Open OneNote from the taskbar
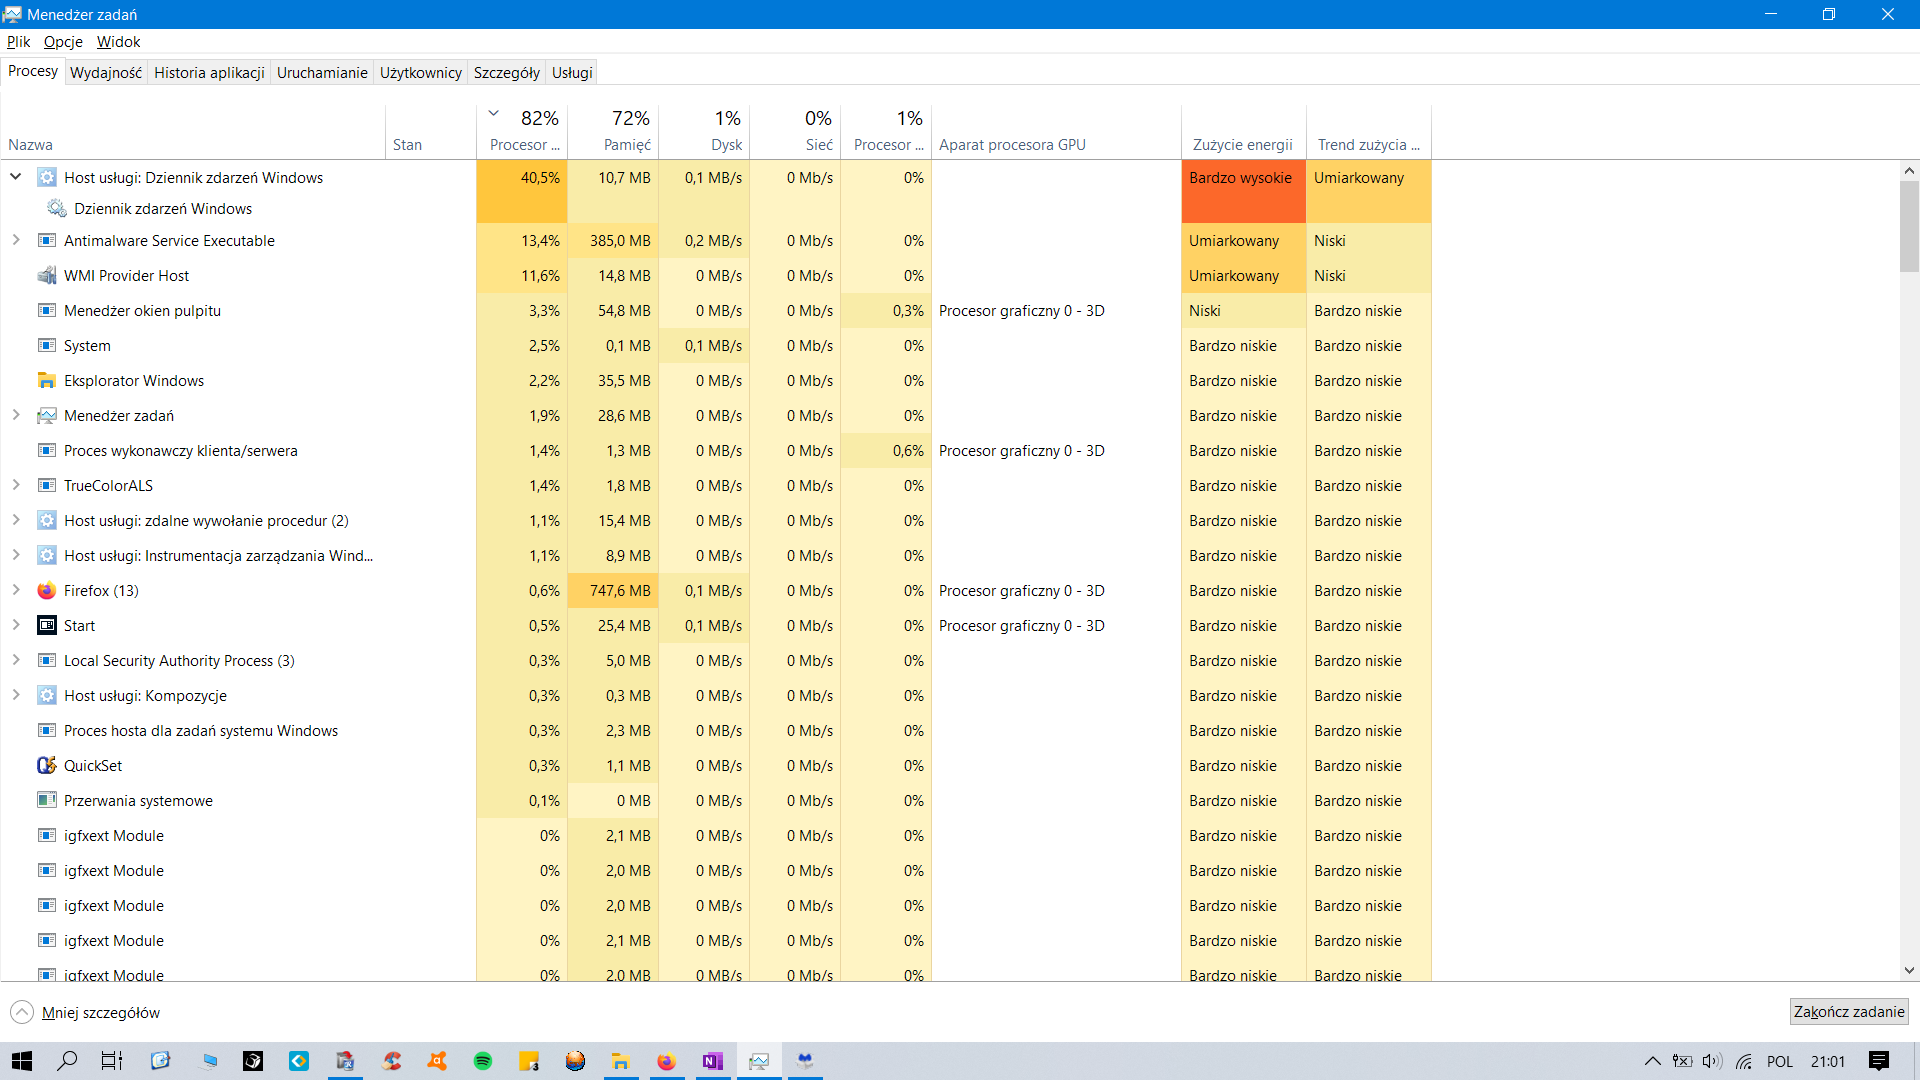Viewport: 1920px width, 1080px height. 712,1061
